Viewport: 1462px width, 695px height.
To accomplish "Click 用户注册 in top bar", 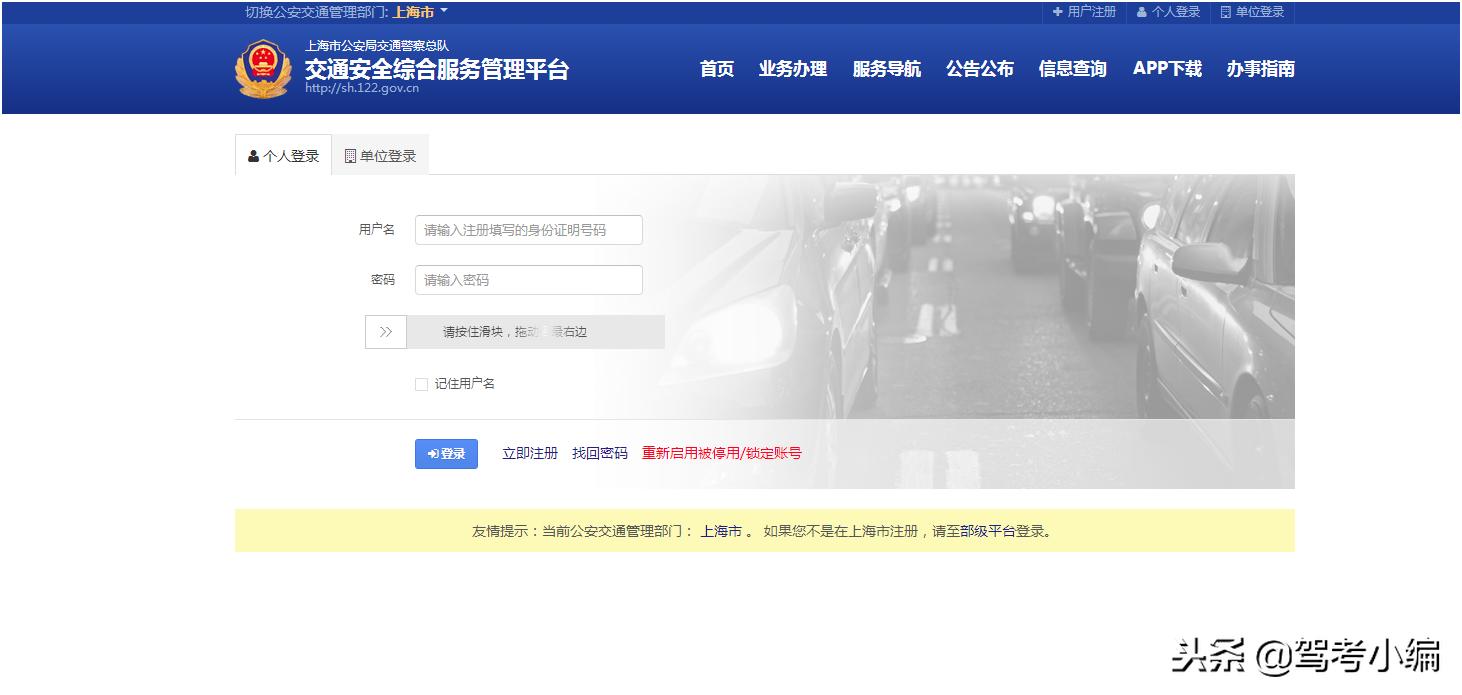I will tap(1084, 12).
